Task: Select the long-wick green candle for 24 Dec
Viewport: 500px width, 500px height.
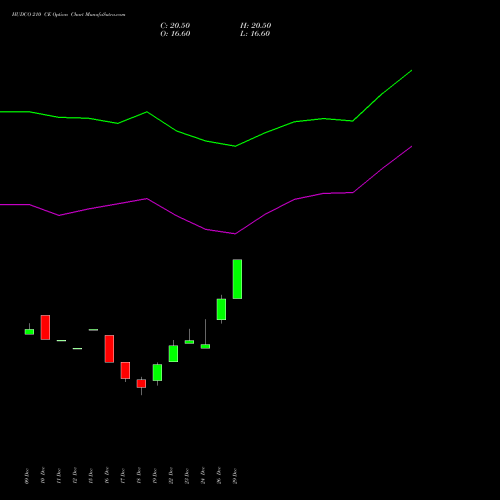Action: click(205, 346)
